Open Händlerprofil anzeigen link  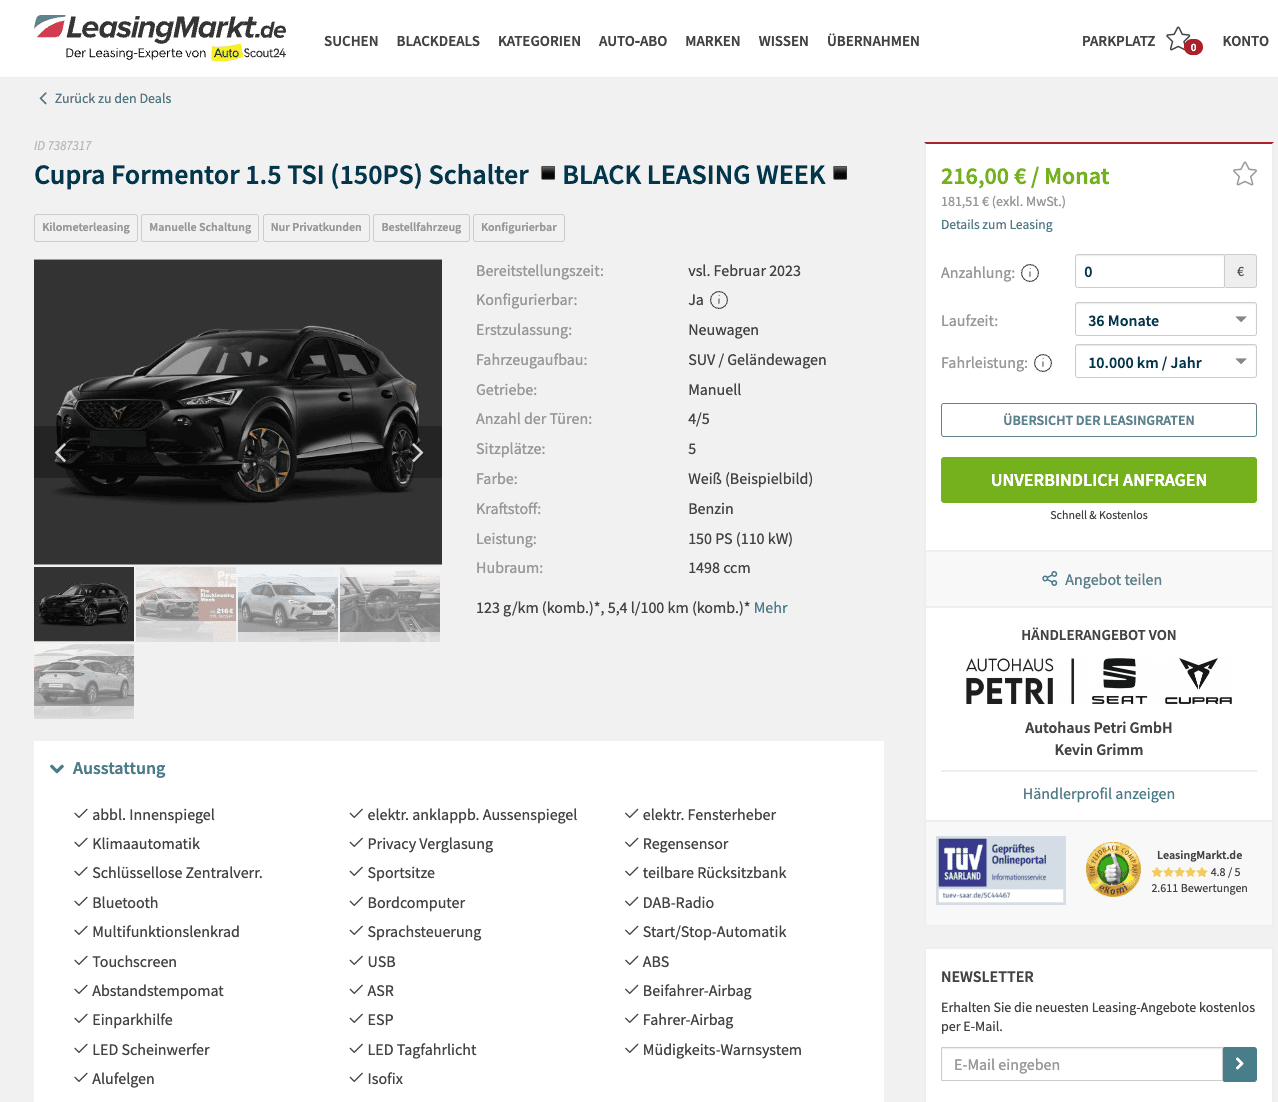point(1098,793)
